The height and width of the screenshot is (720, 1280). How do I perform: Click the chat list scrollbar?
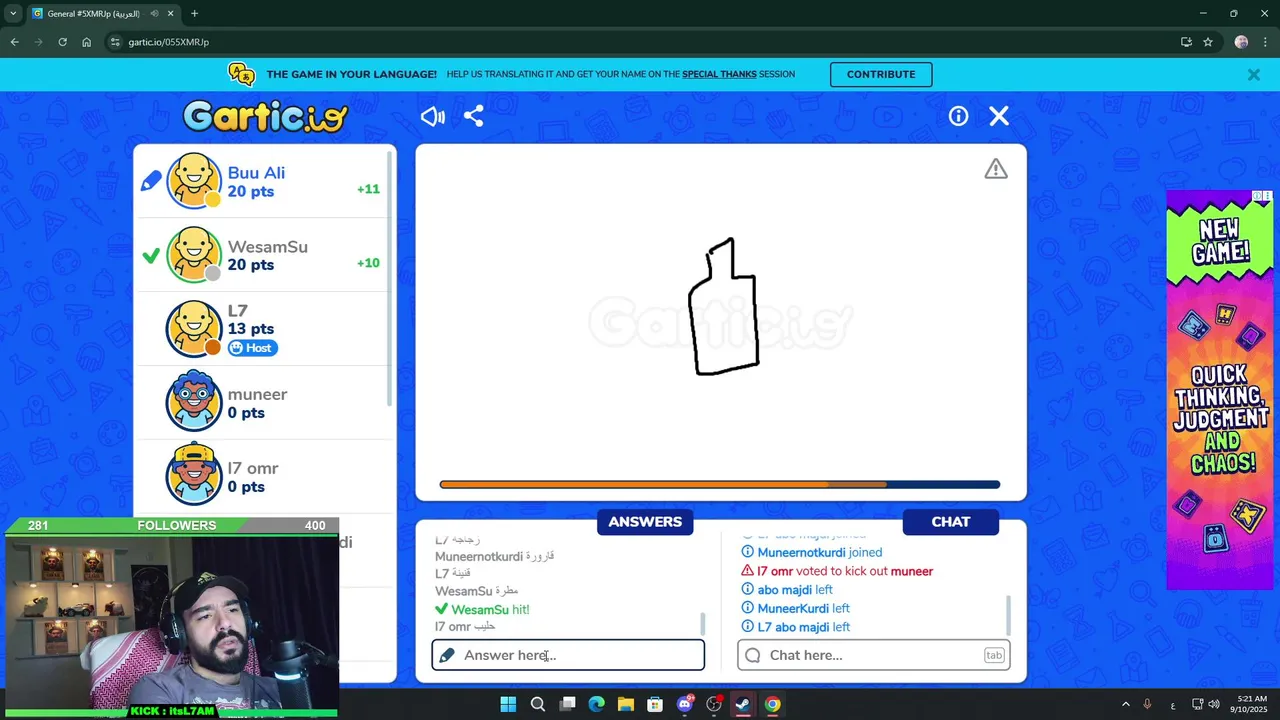pyautogui.click(x=1008, y=615)
